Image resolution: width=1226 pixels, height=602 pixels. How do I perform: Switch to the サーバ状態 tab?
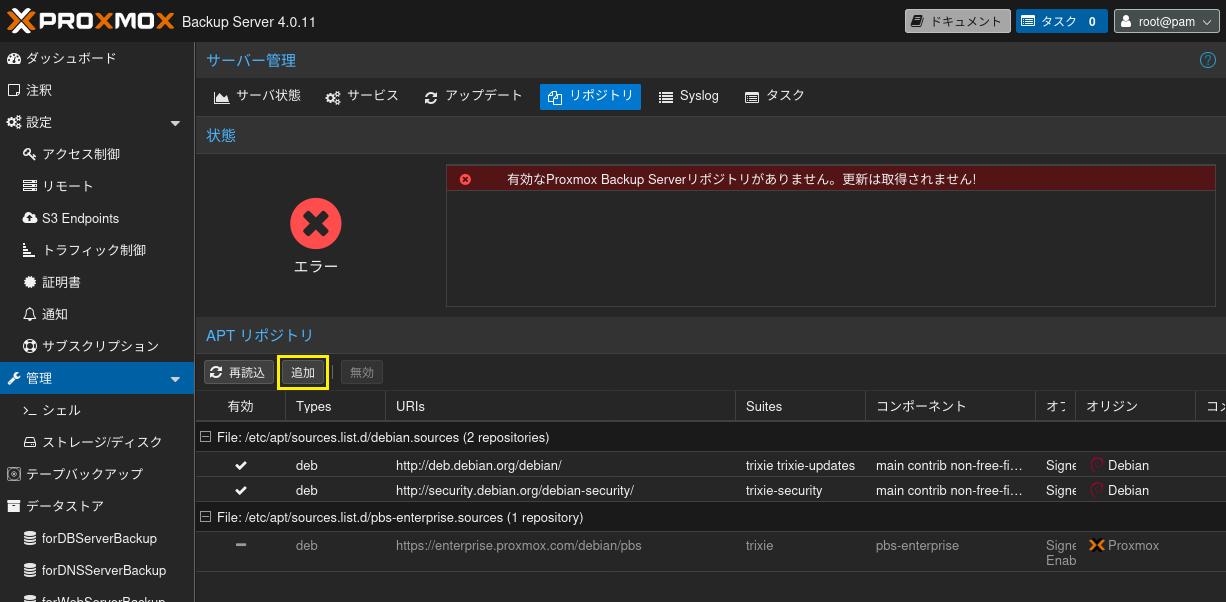pyautogui.click(x=257, y=96)
